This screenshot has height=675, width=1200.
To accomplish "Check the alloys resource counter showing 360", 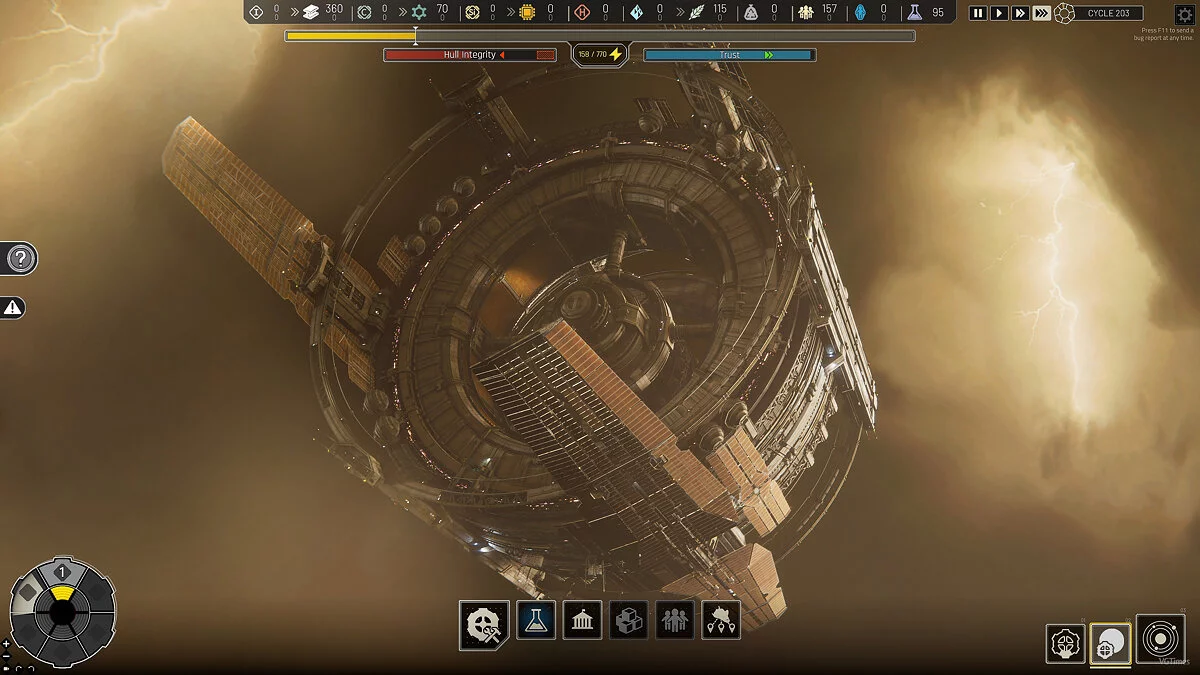I will tap(322, 12).
